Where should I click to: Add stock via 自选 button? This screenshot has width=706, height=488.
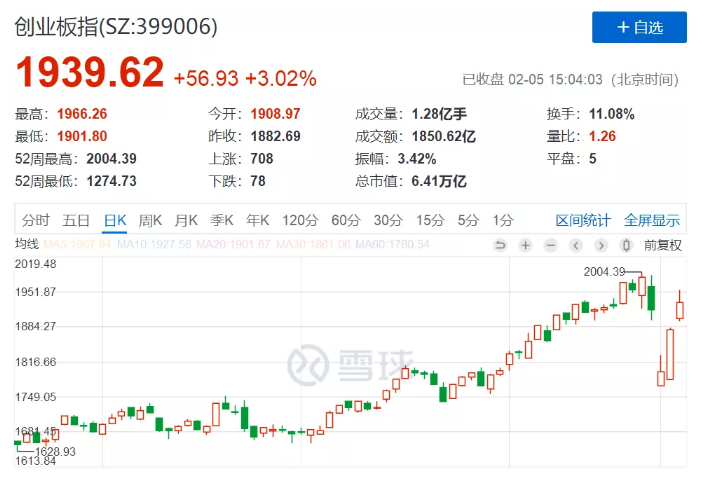[x=639, y=27]
